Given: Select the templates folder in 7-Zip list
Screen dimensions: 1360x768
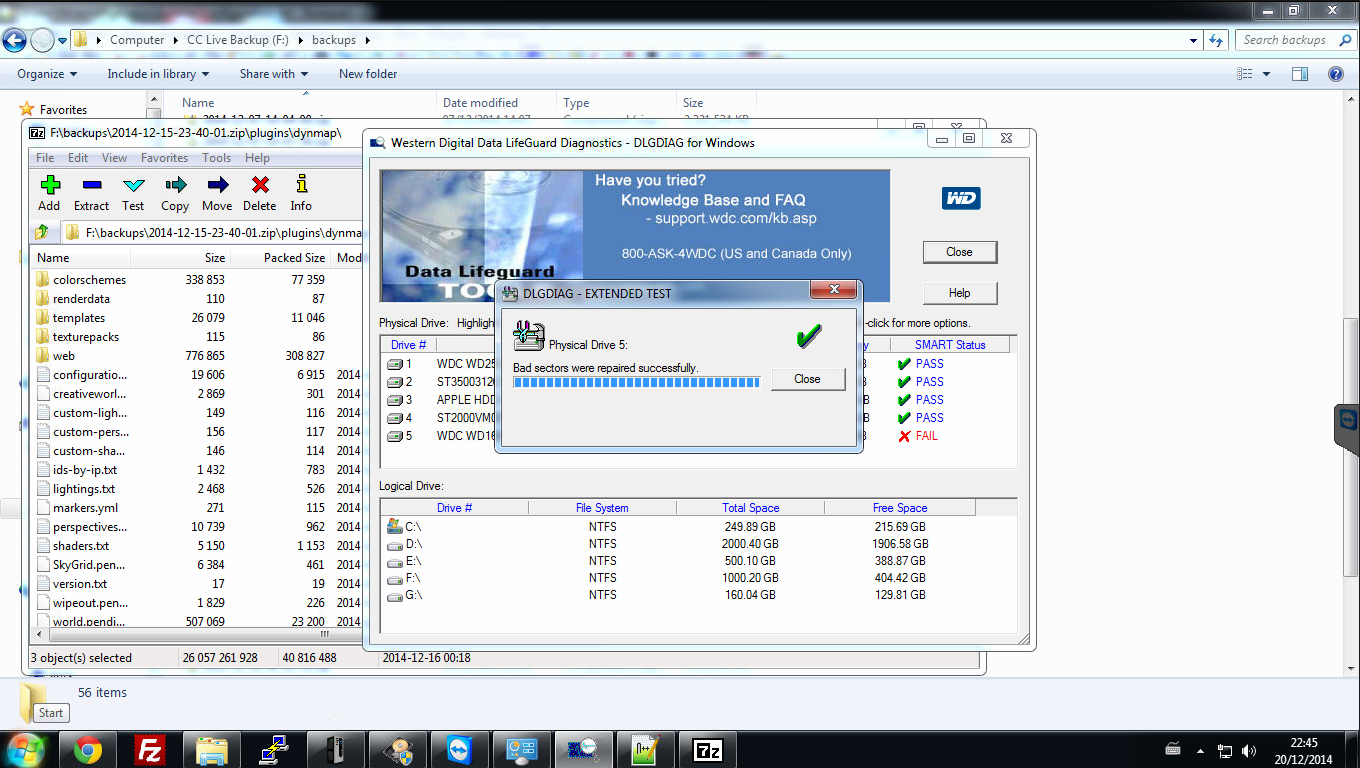Looking at the screenshot, I should tap(79, 318).
